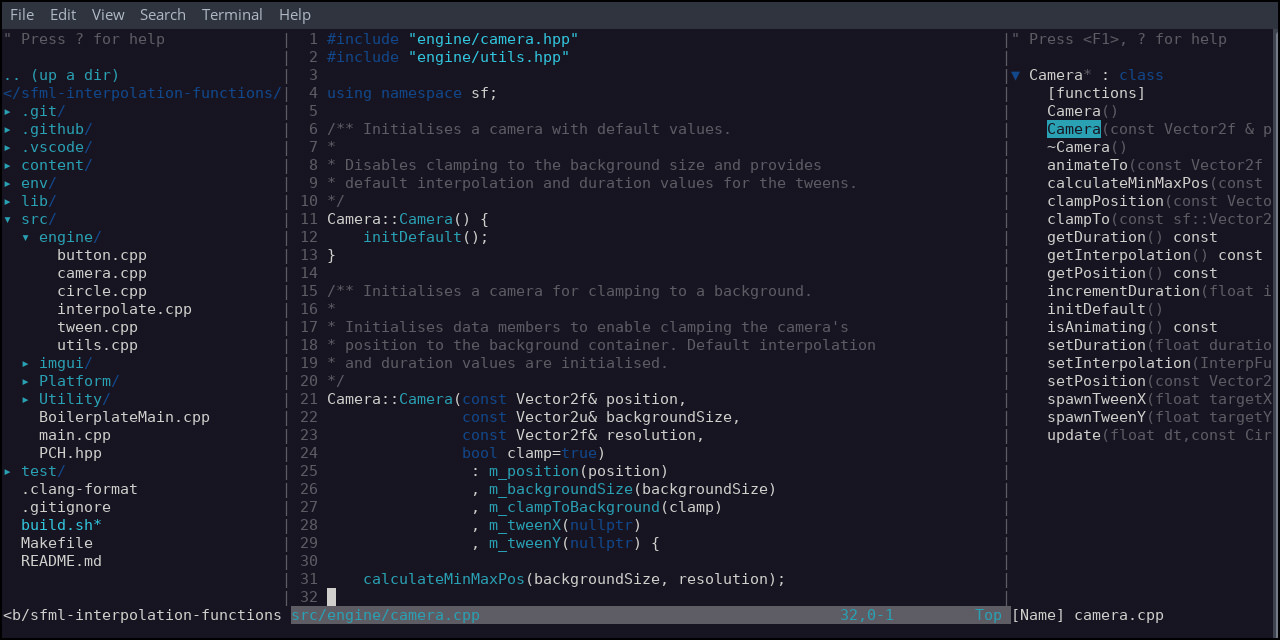Go up a dir in file tree
The height and width of the screenshot is (640, 1280).
tap(61, 75)
